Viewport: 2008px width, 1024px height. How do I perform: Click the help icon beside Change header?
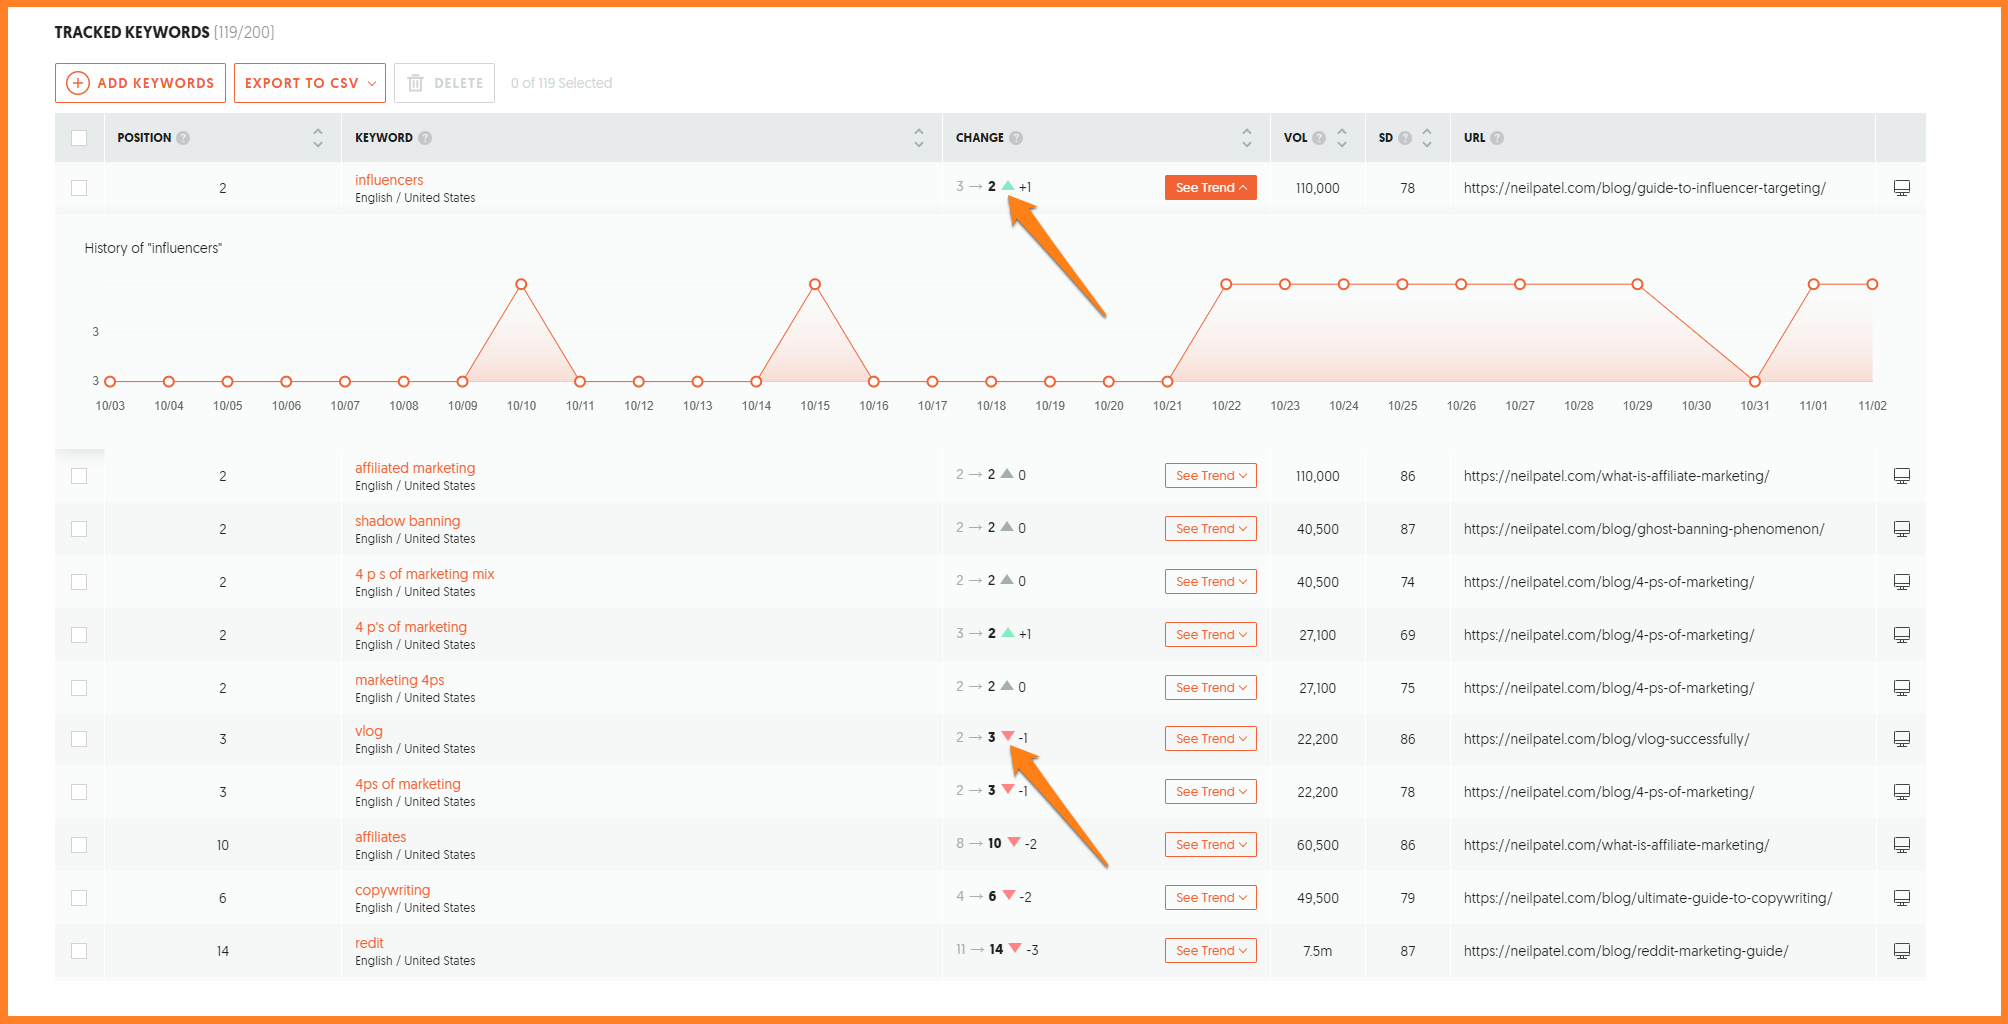click(x=1016, y=138)
